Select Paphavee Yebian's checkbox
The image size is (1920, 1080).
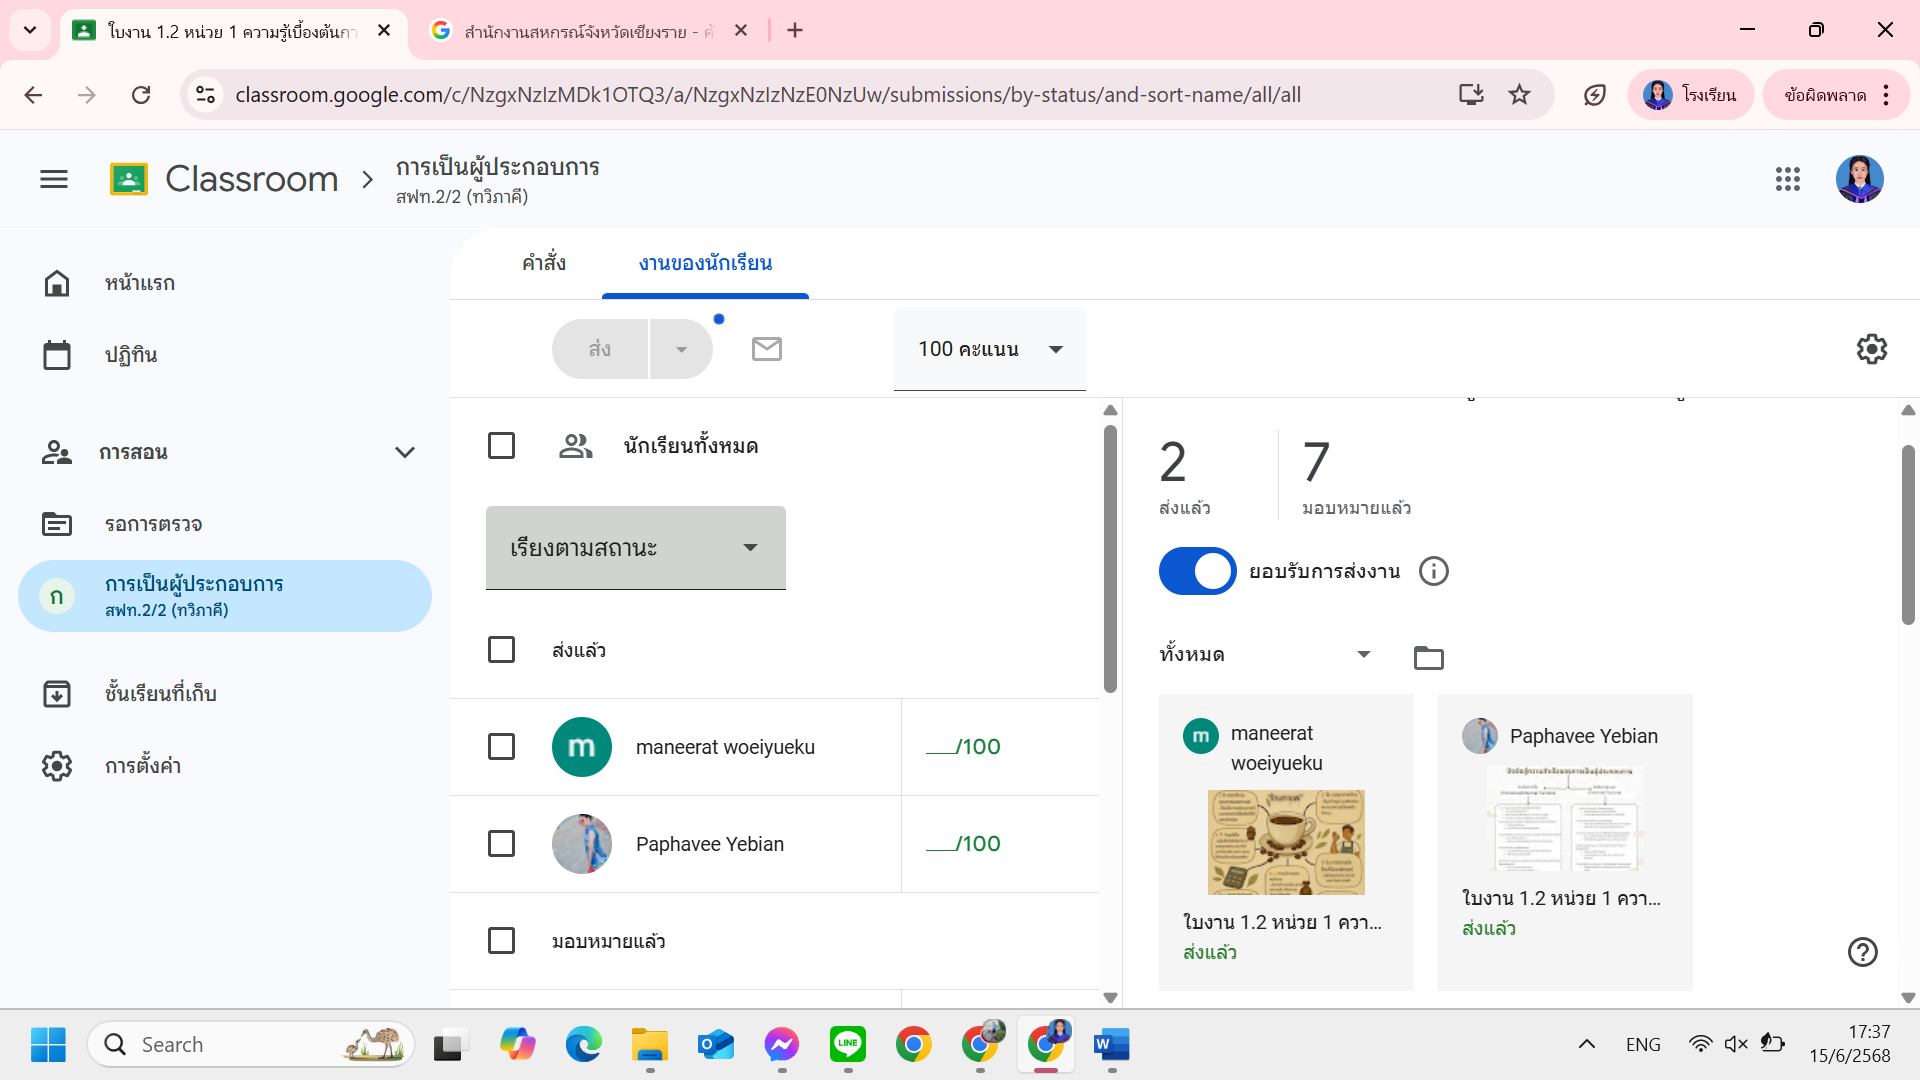[x=501, y=844]
